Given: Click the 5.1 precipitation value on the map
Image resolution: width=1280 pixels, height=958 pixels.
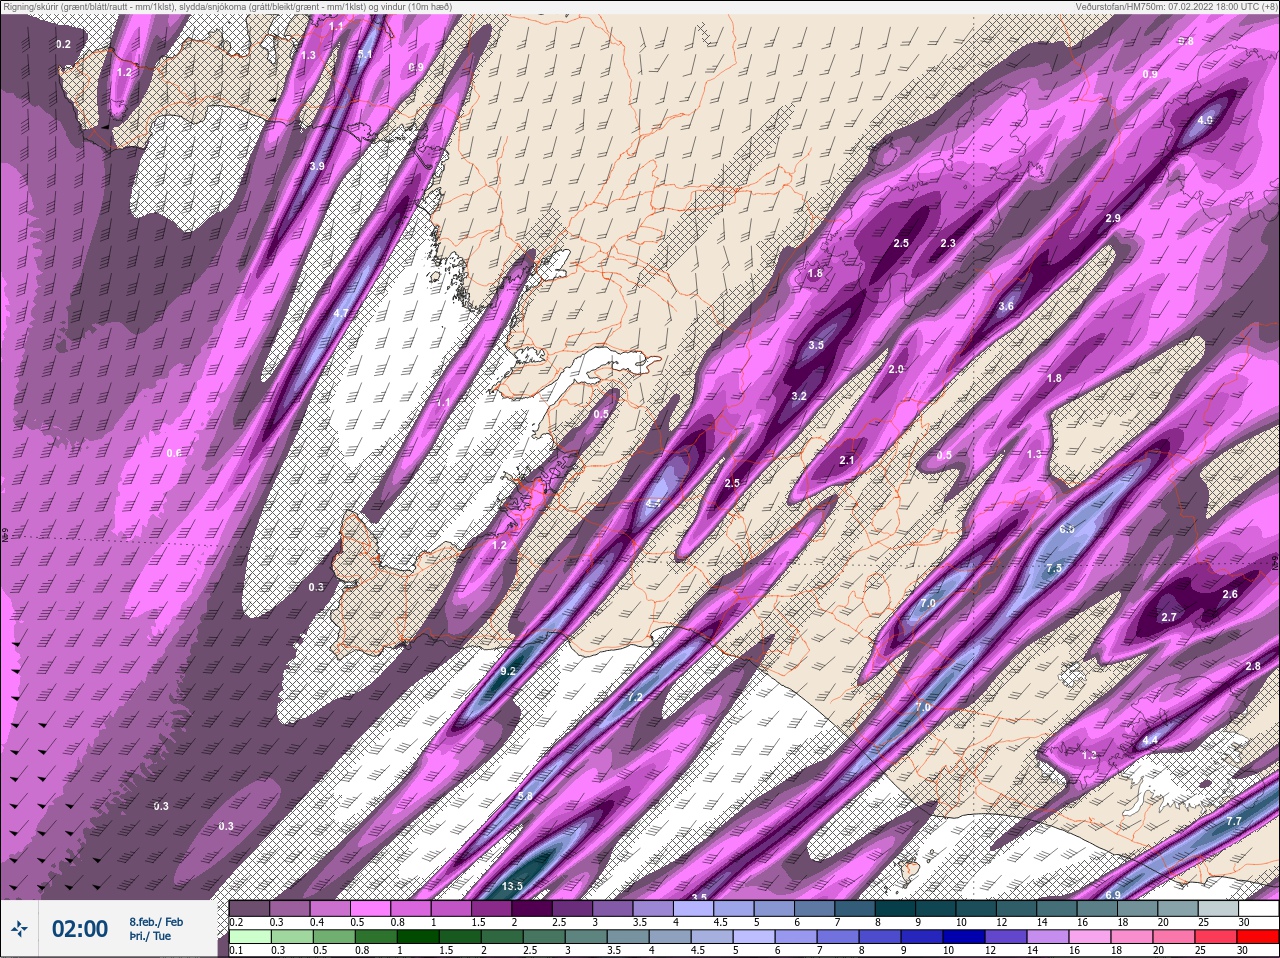Looking at the screenshot, I should (x=365, y=54).
